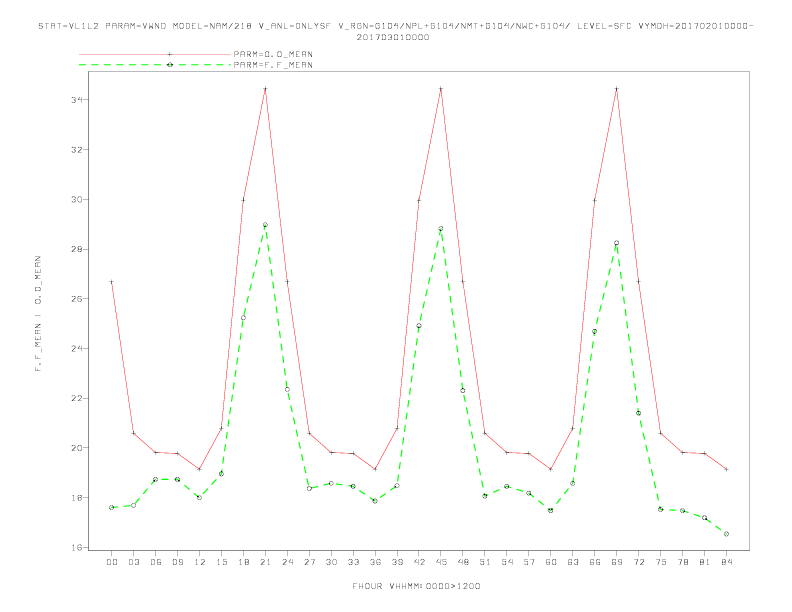
Task: Click y-axis tick label 32
Action: (x=77, y=150)
